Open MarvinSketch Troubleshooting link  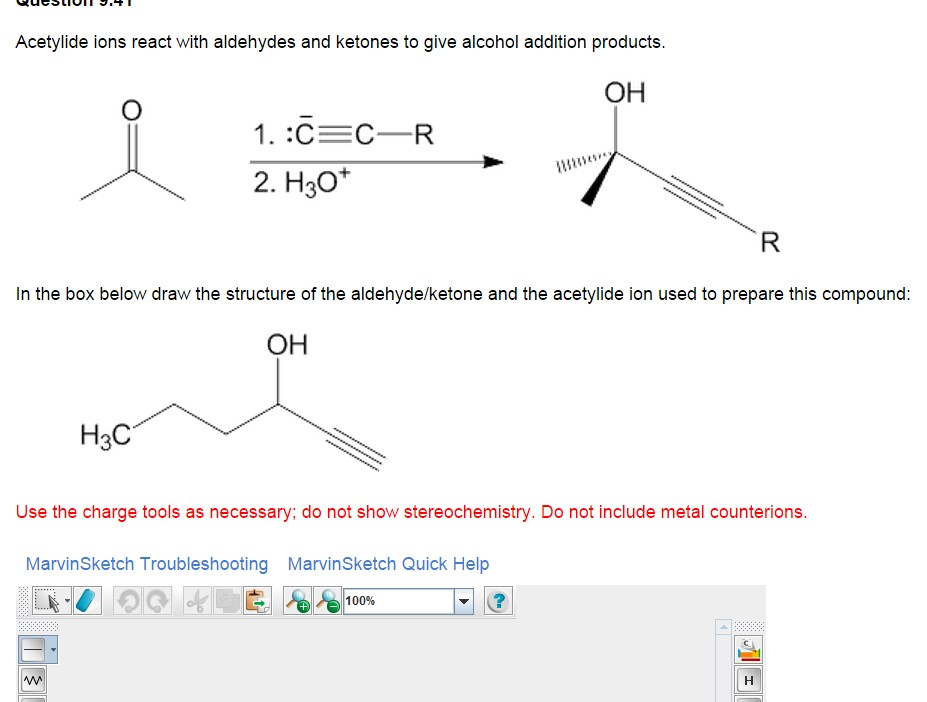coord(146,564)
